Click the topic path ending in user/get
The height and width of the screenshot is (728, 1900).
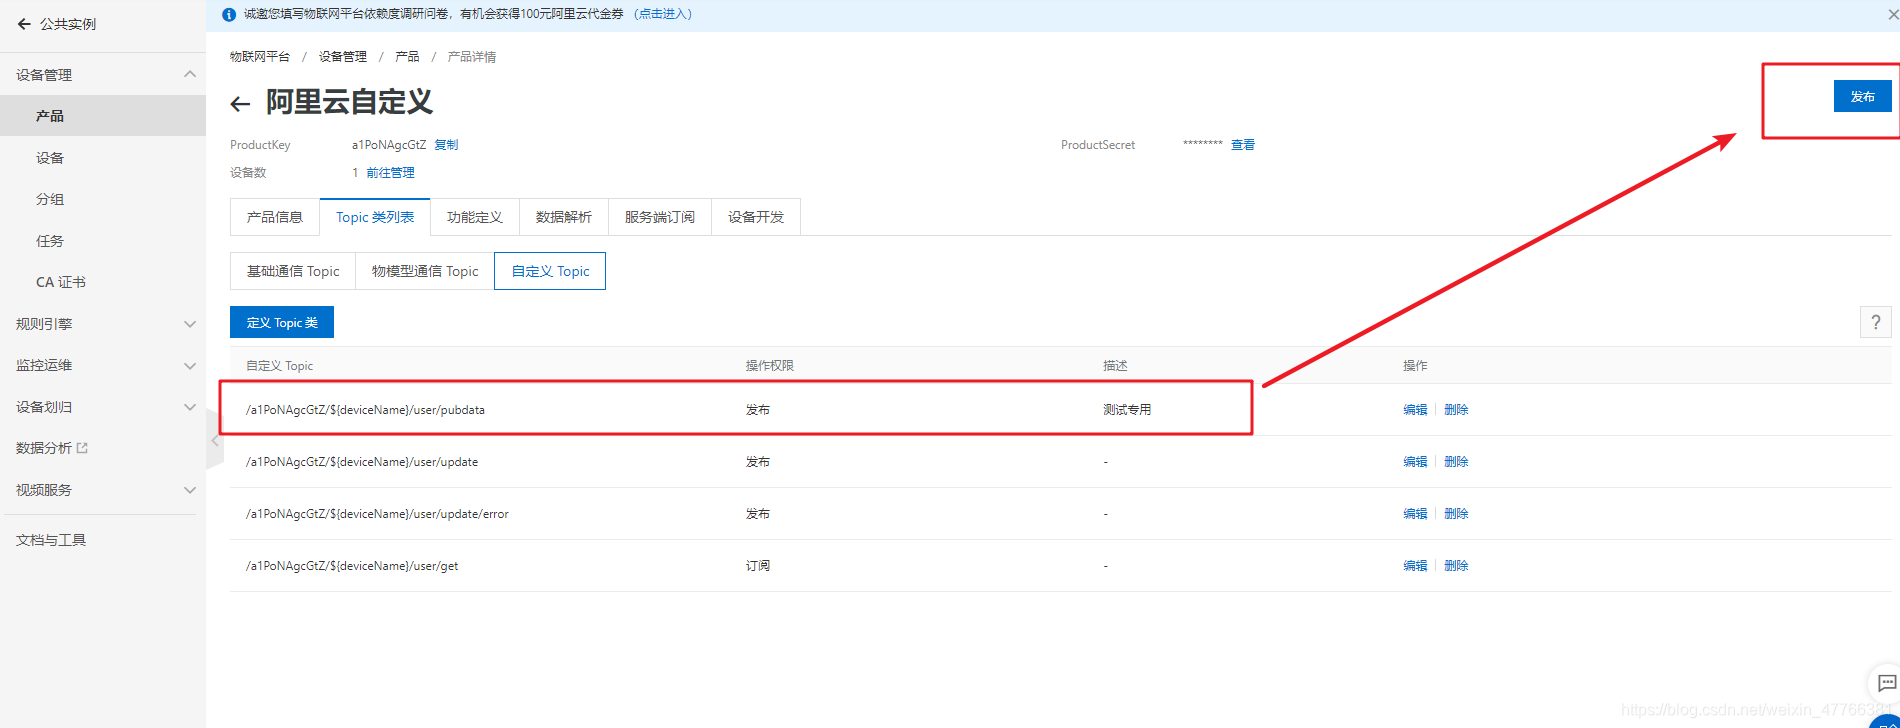pos(352,566)
